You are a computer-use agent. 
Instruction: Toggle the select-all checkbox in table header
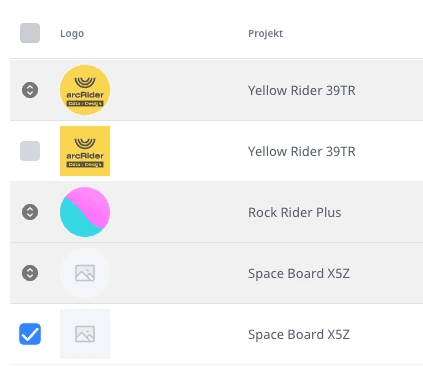point(30,33)
